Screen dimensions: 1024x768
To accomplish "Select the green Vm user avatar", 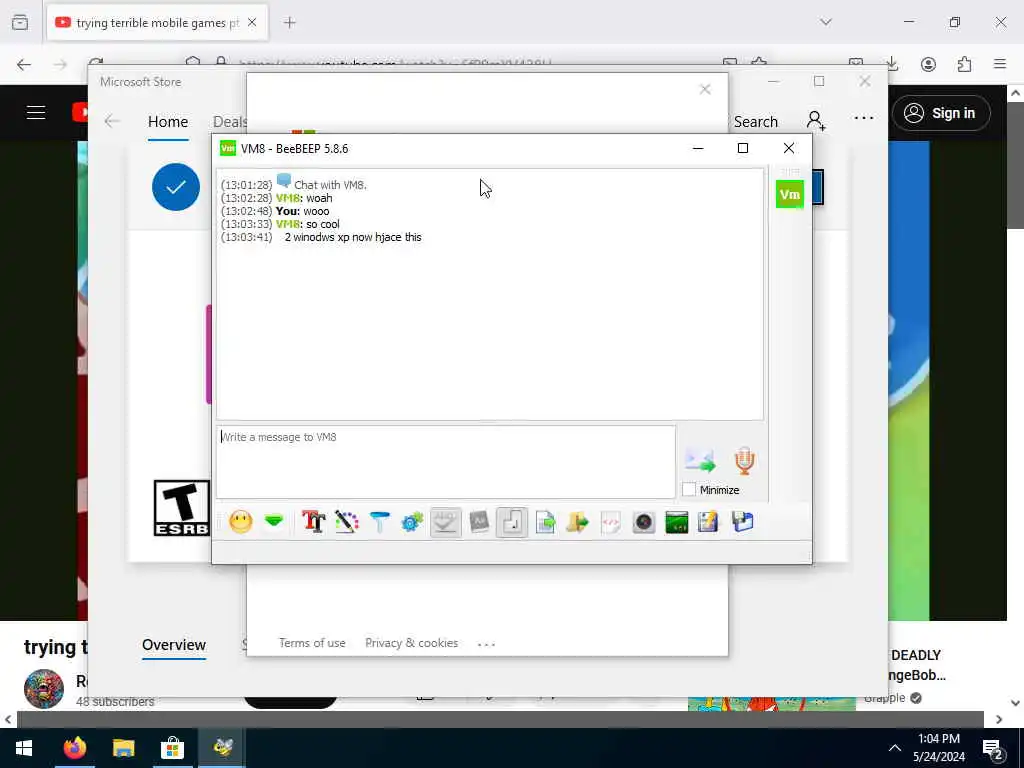I will (790, 194).
